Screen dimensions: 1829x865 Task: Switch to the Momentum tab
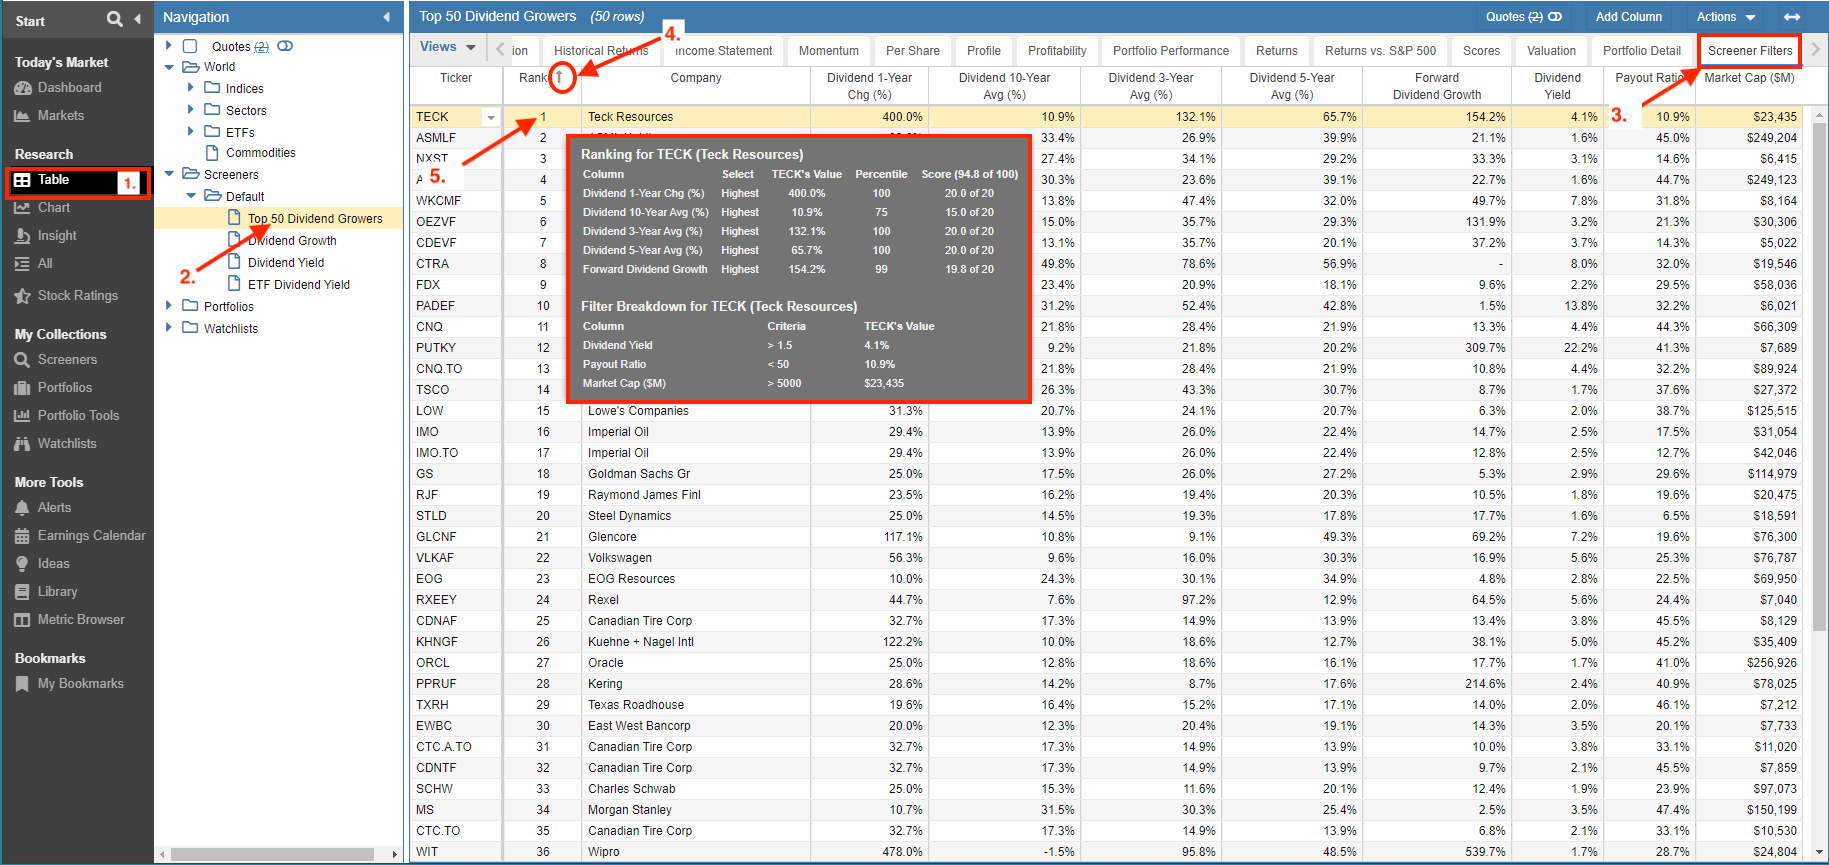tap(829, 51)
